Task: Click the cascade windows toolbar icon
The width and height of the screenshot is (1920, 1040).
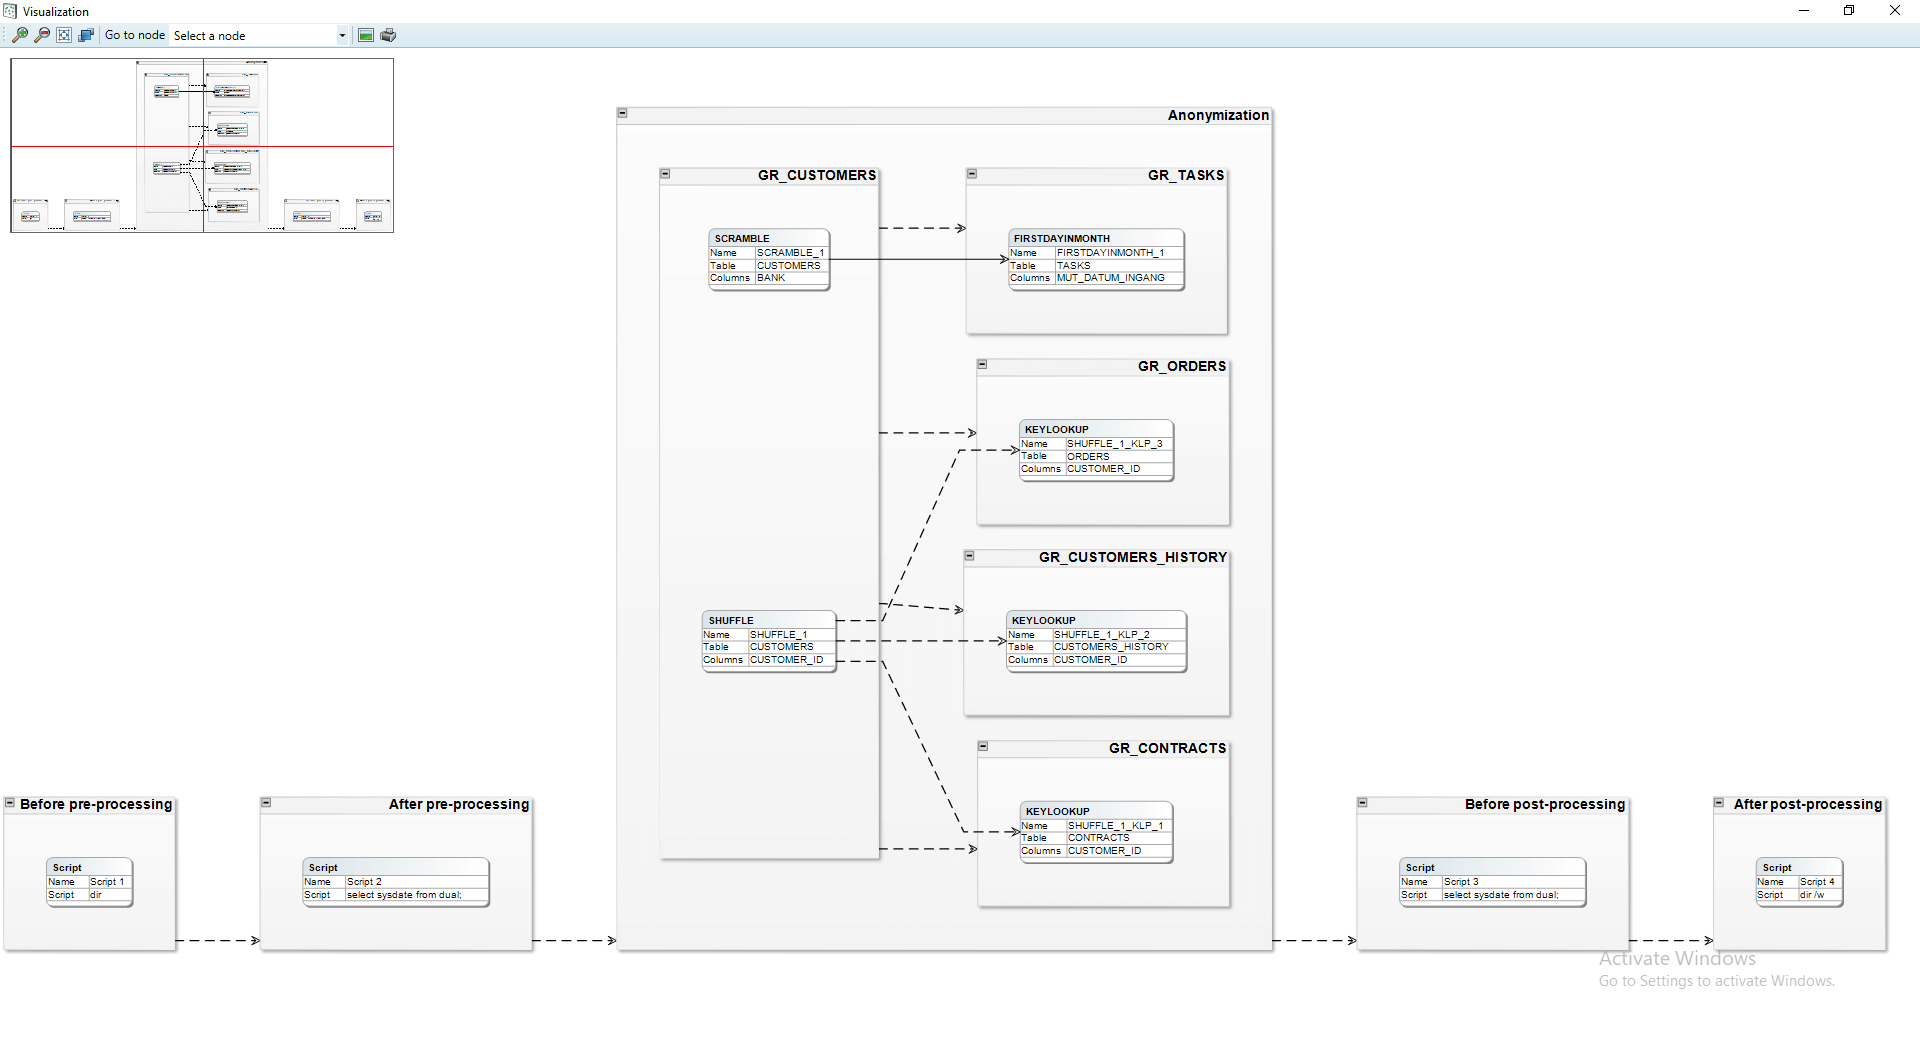Action: pyautogui.click(x=86, y=35)
